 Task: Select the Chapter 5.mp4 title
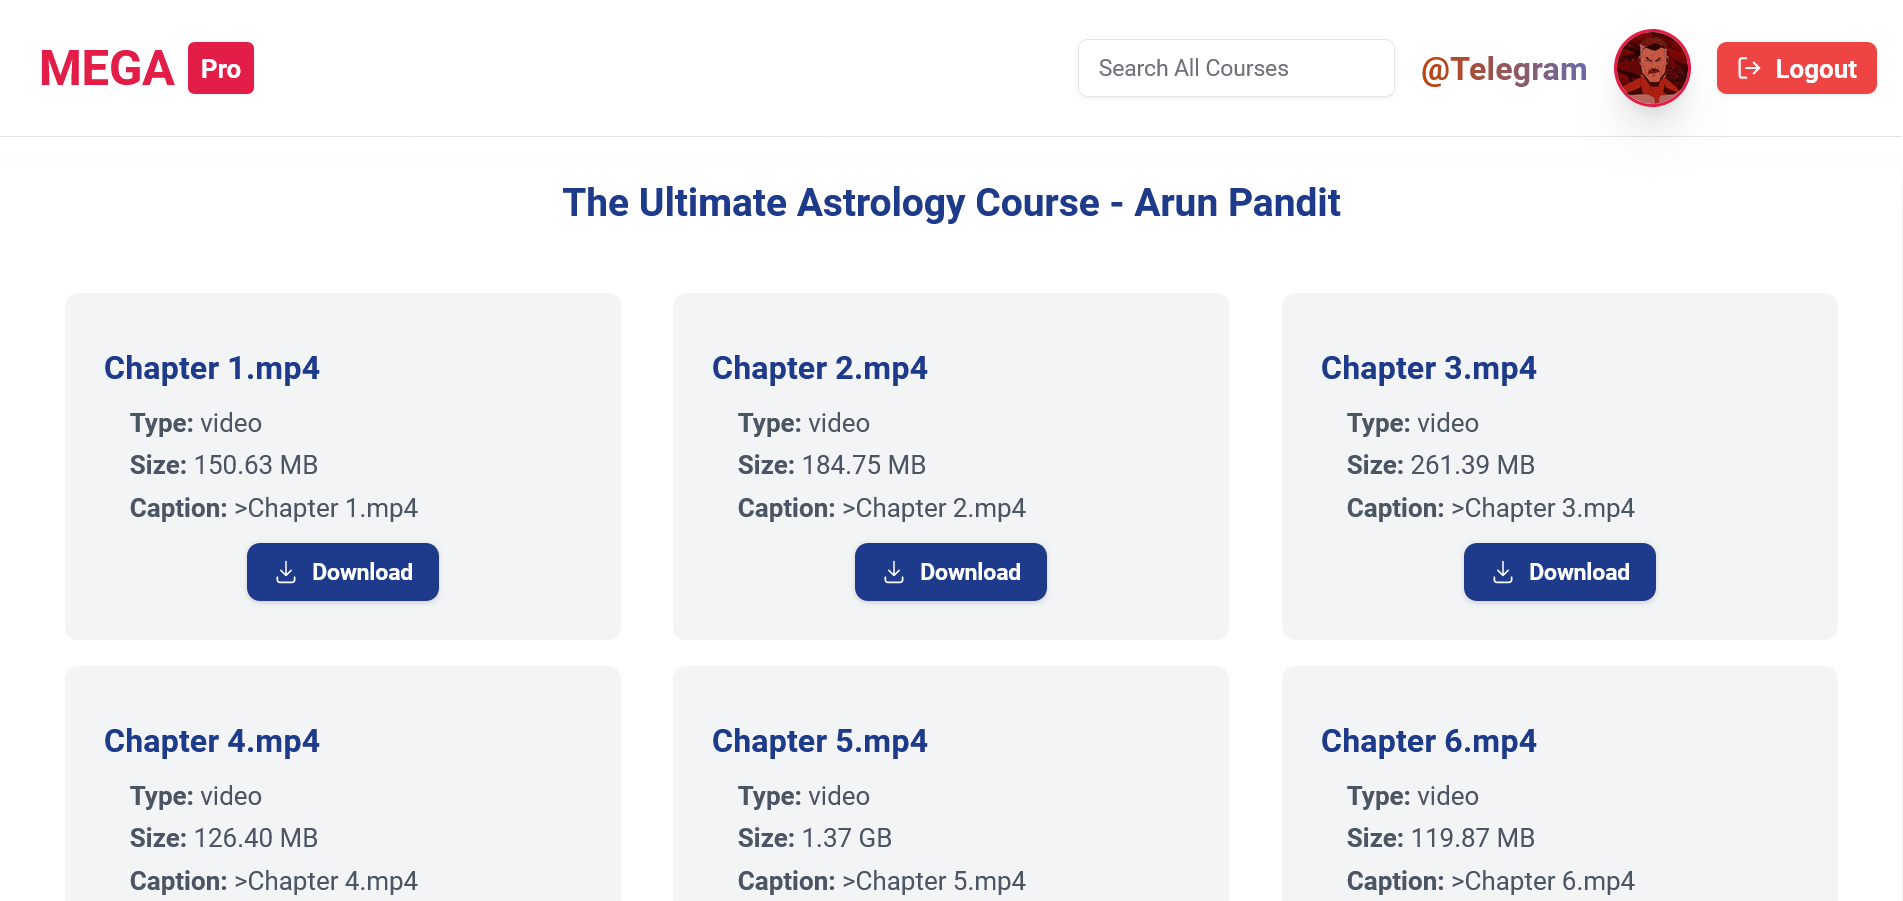click(820, 741)
